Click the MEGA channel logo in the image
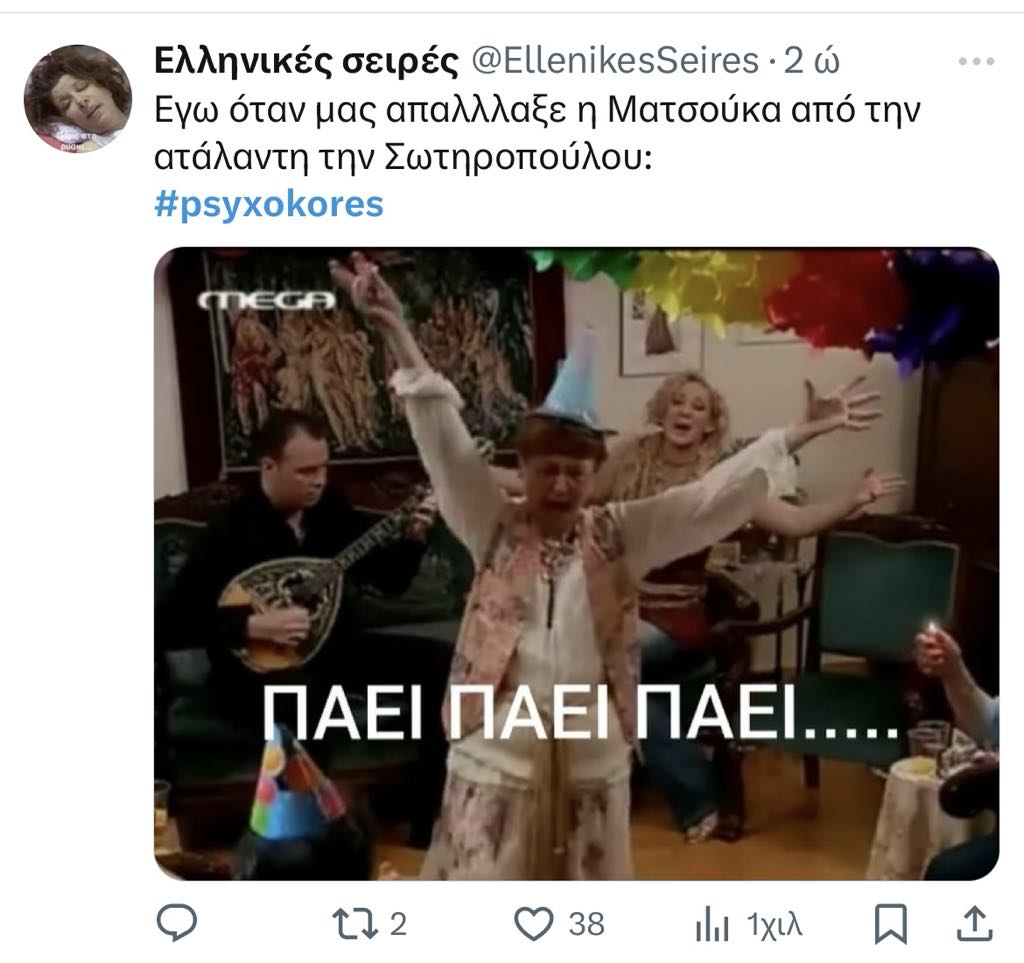 [266, 300]
